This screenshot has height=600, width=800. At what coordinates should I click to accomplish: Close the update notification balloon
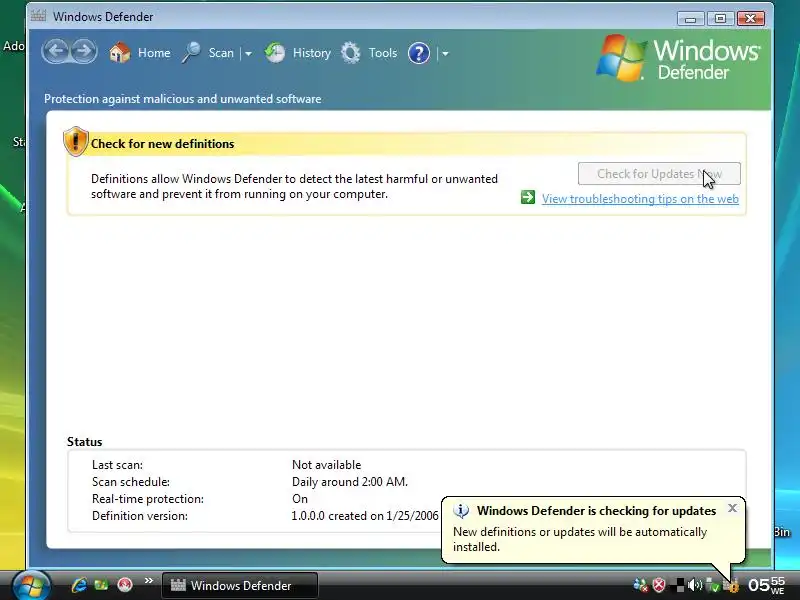tap(732, 508)
